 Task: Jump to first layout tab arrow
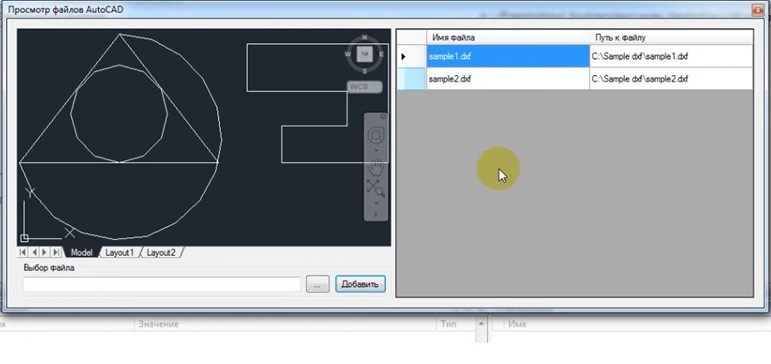coord(23,252)
